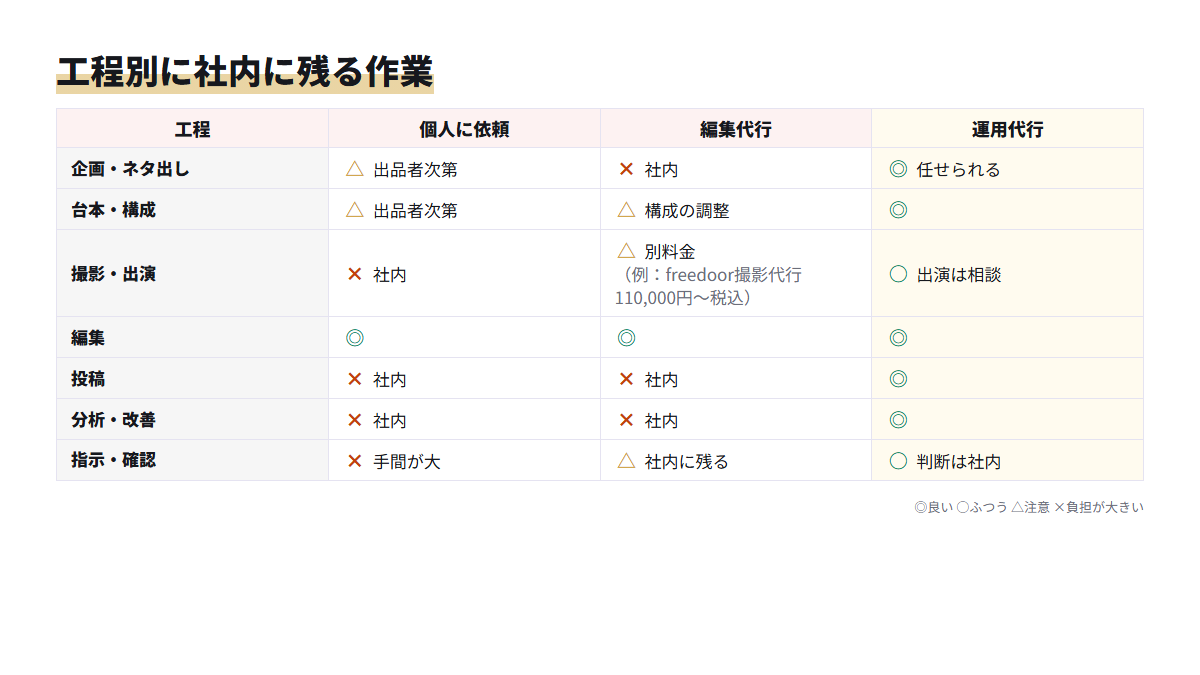Click the 社内に残る cell
This screenshot has height=675, width=1200.
736,461
